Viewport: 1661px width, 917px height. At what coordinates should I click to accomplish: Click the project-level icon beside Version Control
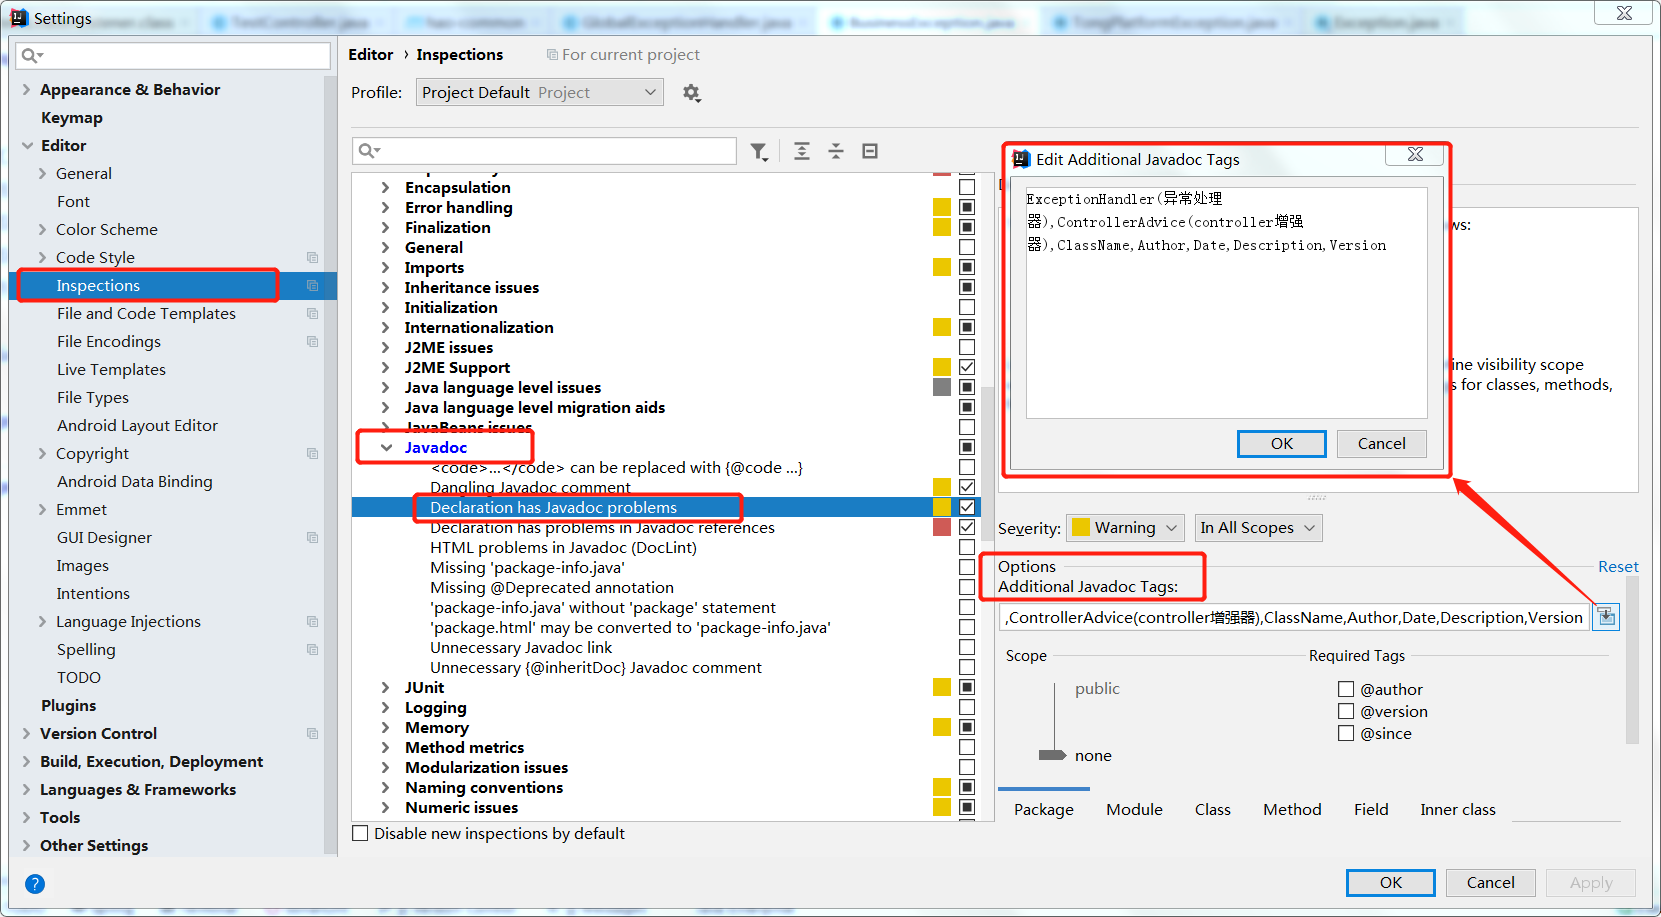click(x=312, y=733)
